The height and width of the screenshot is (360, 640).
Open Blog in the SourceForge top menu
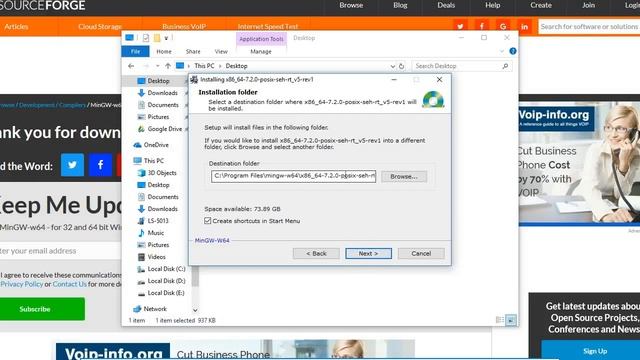click(x=400, y=5)
